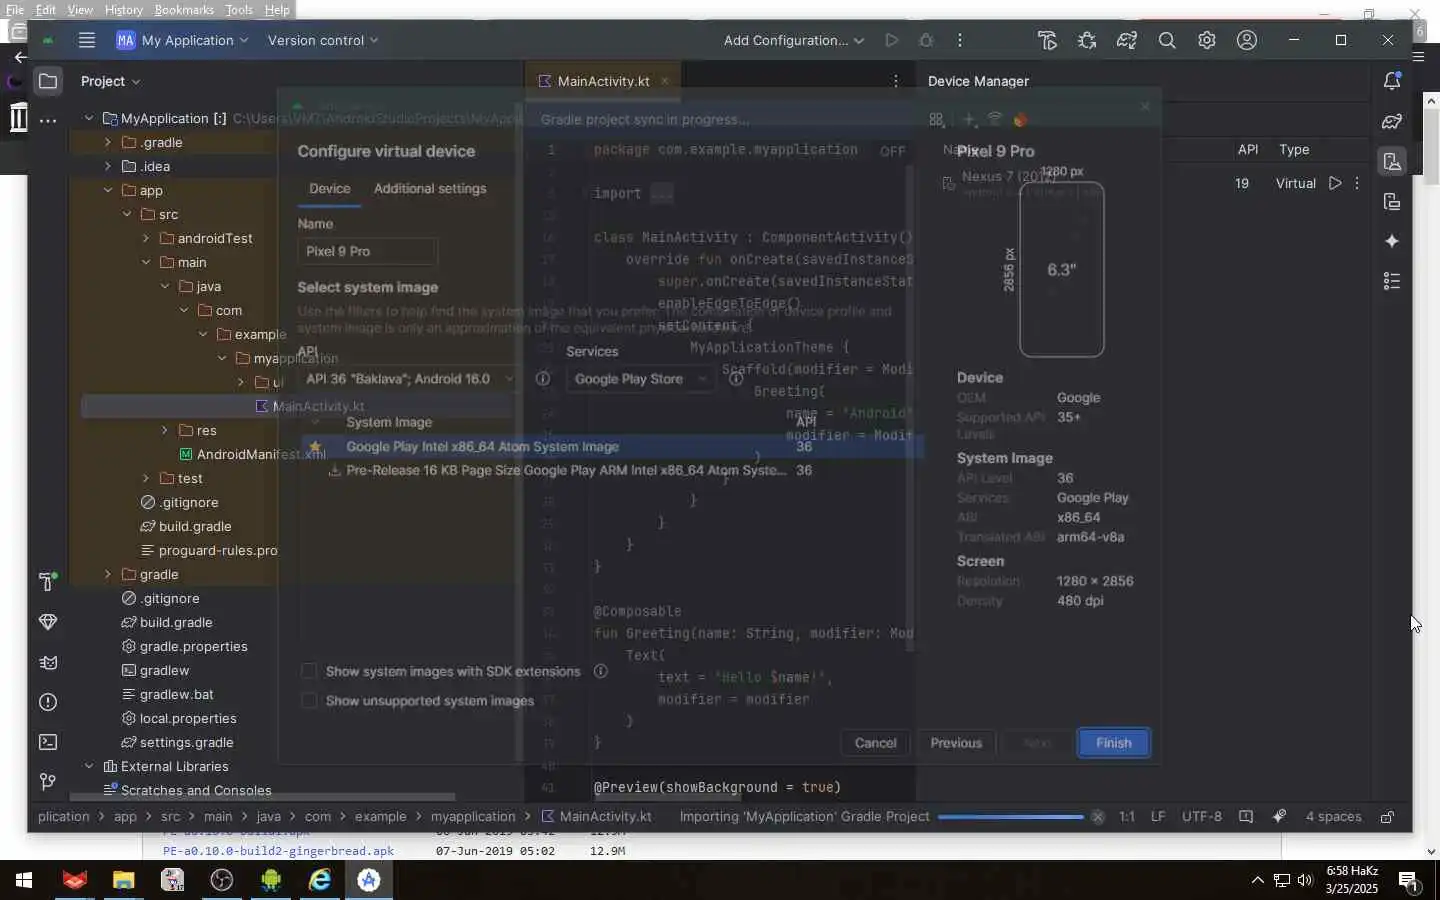Viewport: 1440px width, 900px height.
Task: Toggle the OFF indicator in editor
Action: click(x=892, y=151)
